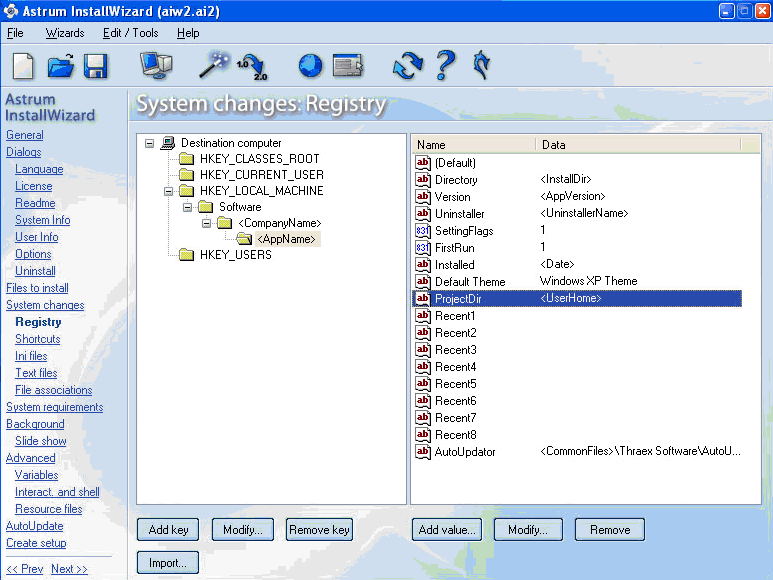Select the Recent8 registry value row
773x580 pixels.
(577, 435)
